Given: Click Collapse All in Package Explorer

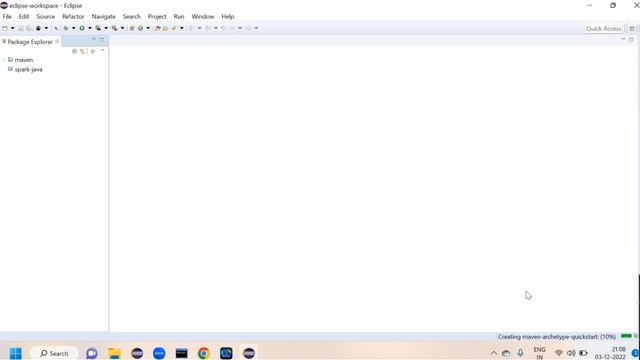Looking at the screenshot, I should coord(74,51).
